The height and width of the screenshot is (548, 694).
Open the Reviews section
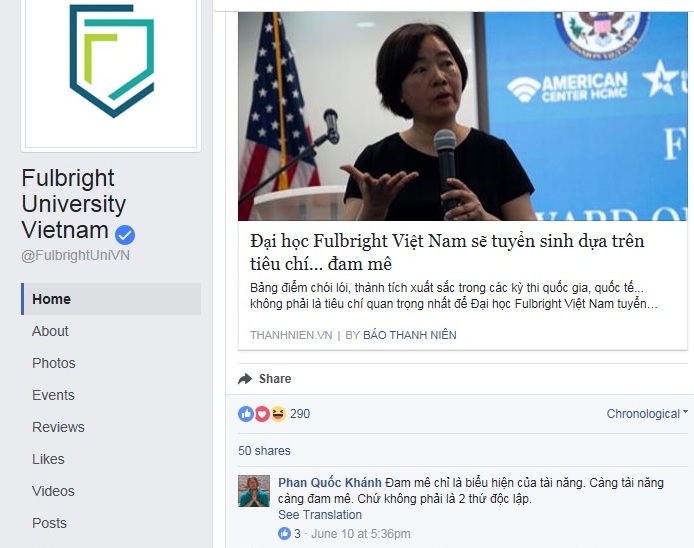pyautogui.click(x=58, y=427)
